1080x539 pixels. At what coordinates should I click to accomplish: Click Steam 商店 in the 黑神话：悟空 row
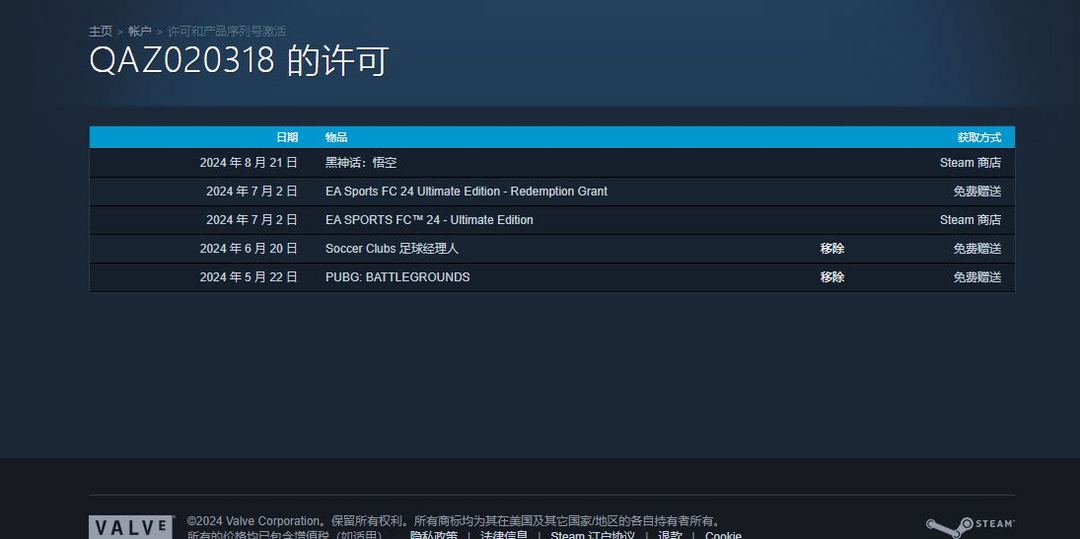coord(970,163)
